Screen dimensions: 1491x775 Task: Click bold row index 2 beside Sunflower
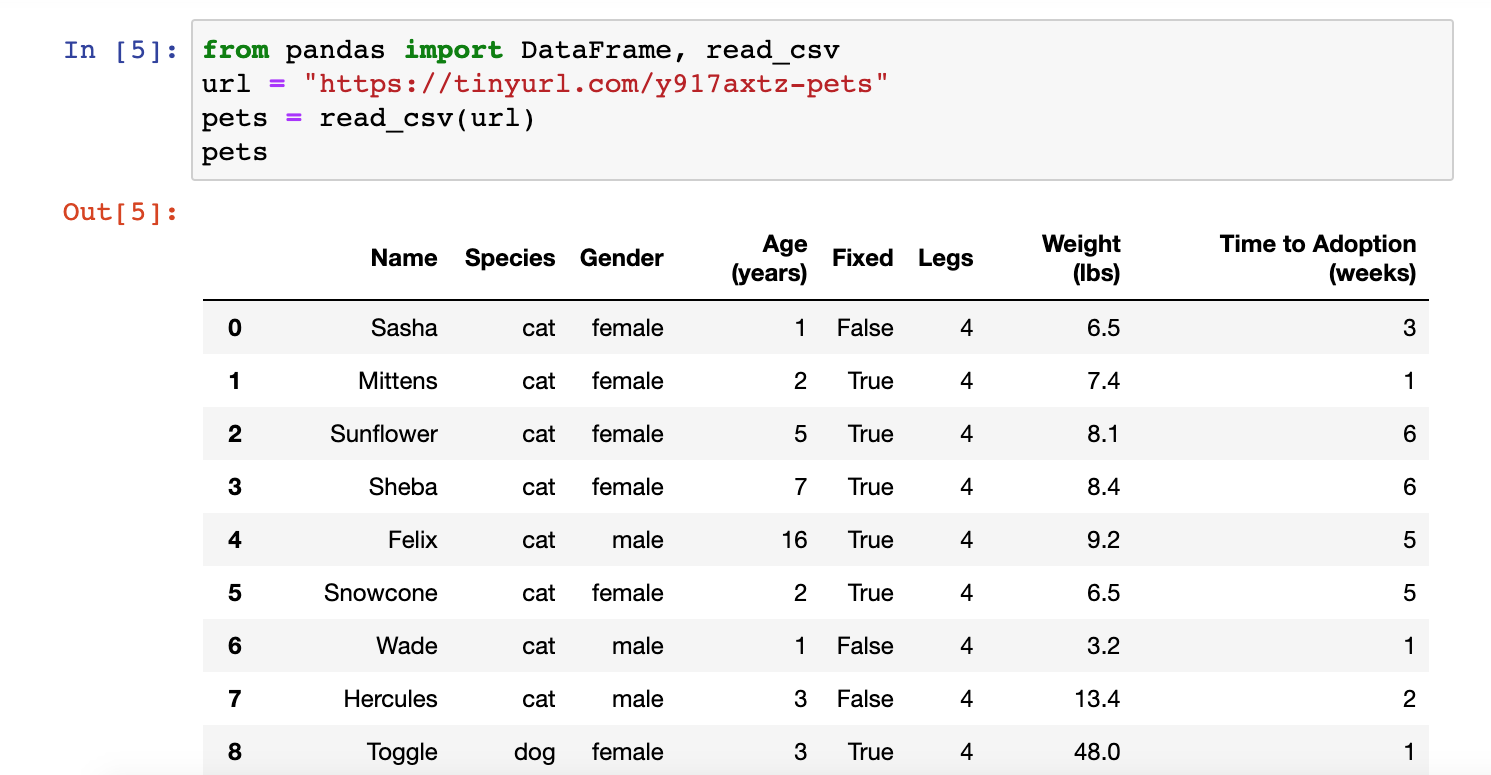[235, 434]
